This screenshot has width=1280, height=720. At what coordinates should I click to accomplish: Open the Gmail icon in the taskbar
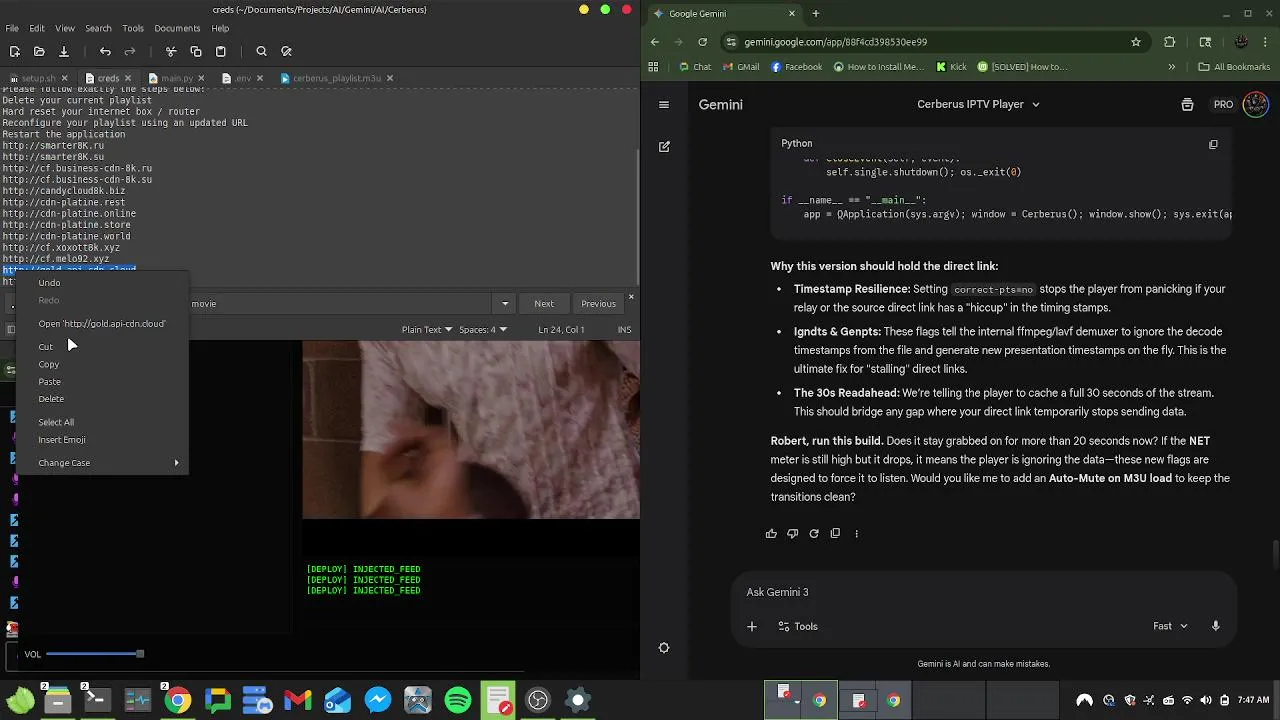click(x=298, y=700)
